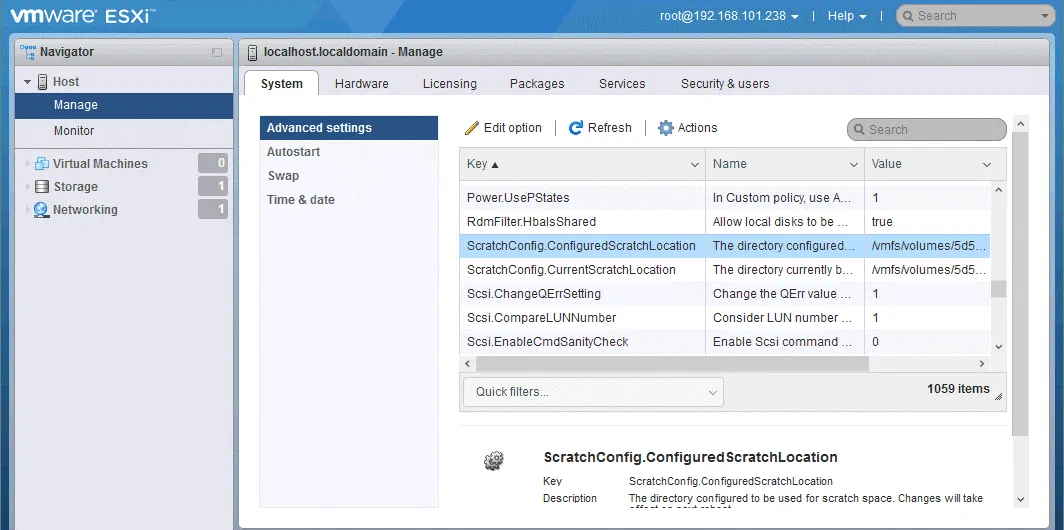Switch to the Hardware tab
Viewport: 1064px width, 530px height.
point(361,84)
